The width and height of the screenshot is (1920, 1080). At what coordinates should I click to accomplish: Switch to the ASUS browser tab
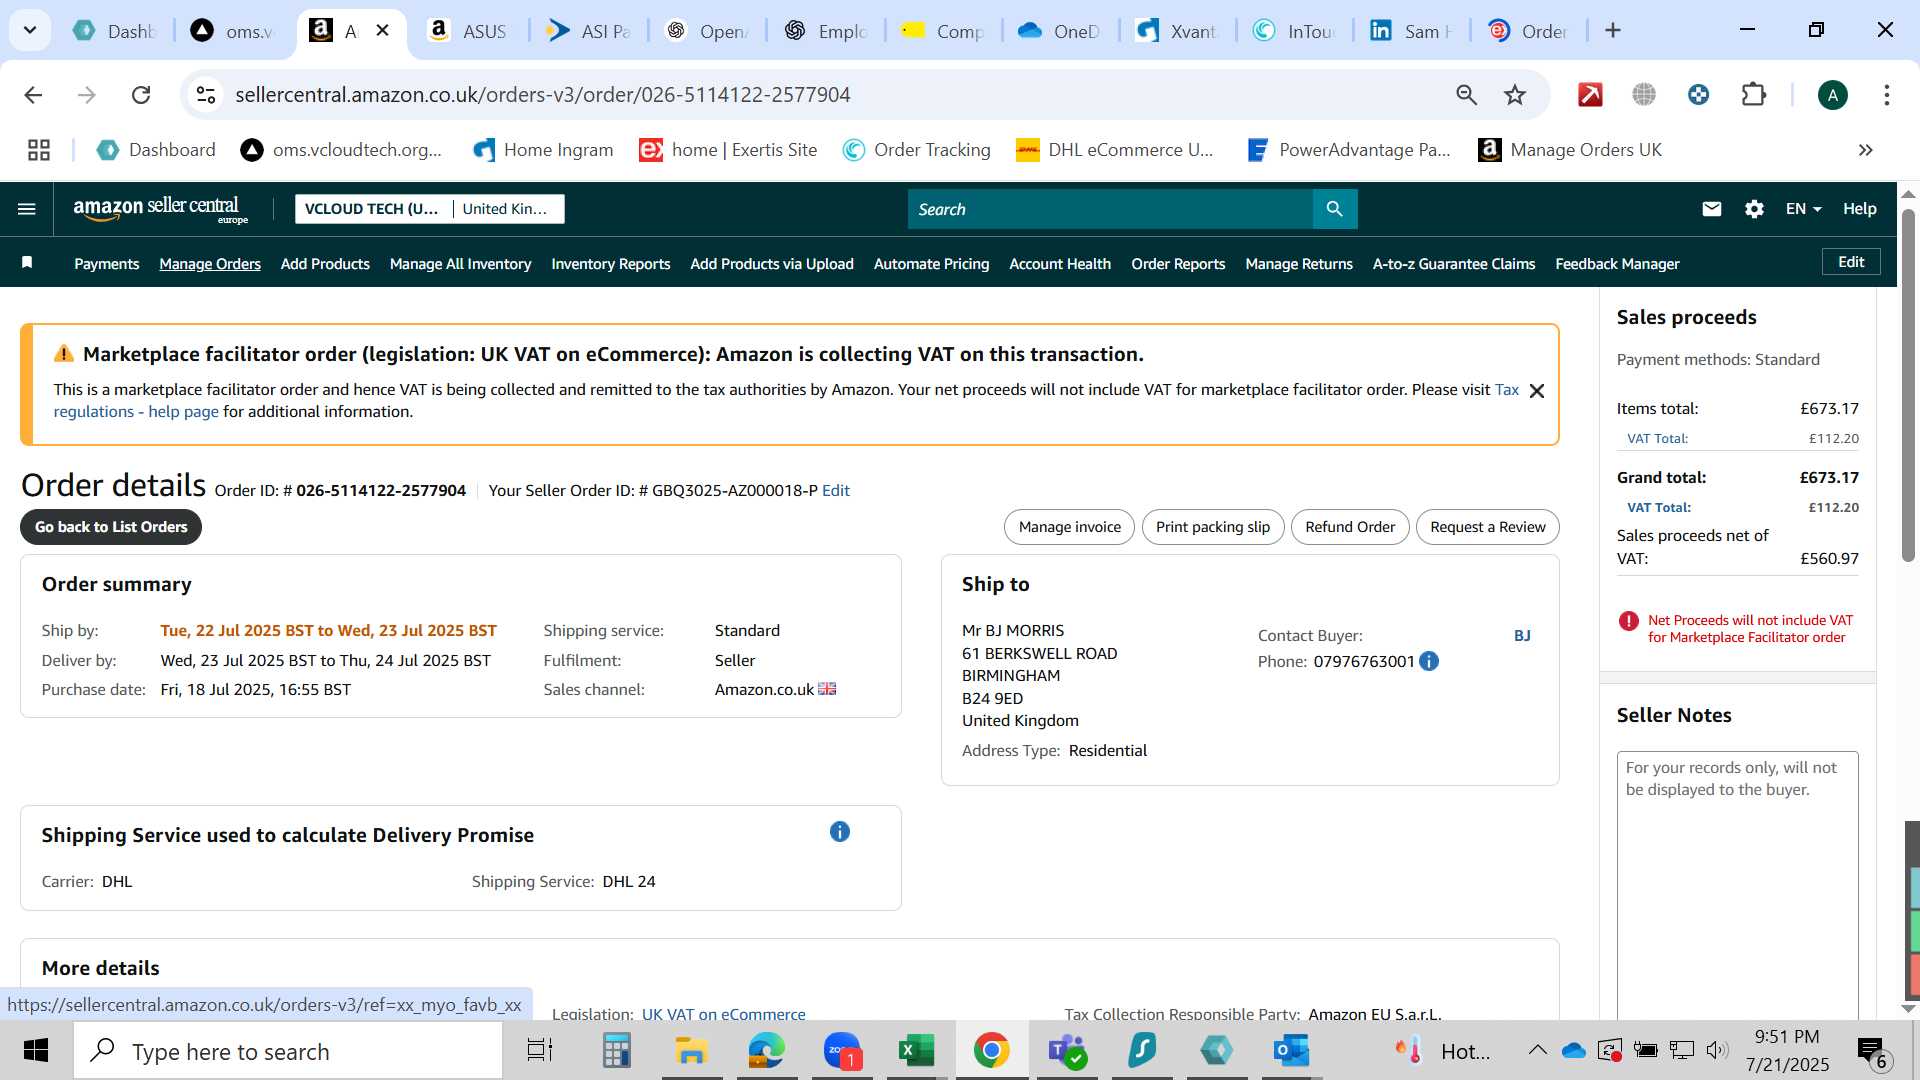click(468, 30)
